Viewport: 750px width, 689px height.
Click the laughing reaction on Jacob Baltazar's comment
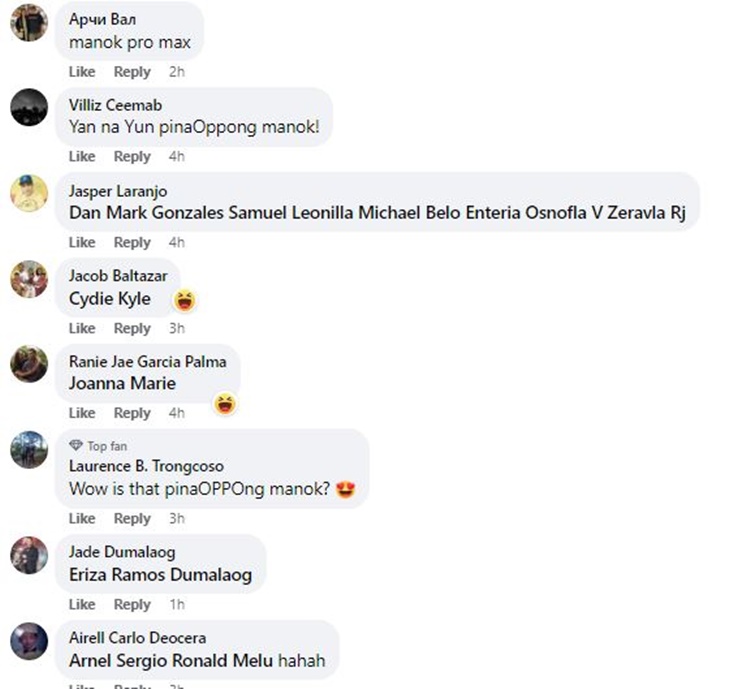tap(185, 301)
